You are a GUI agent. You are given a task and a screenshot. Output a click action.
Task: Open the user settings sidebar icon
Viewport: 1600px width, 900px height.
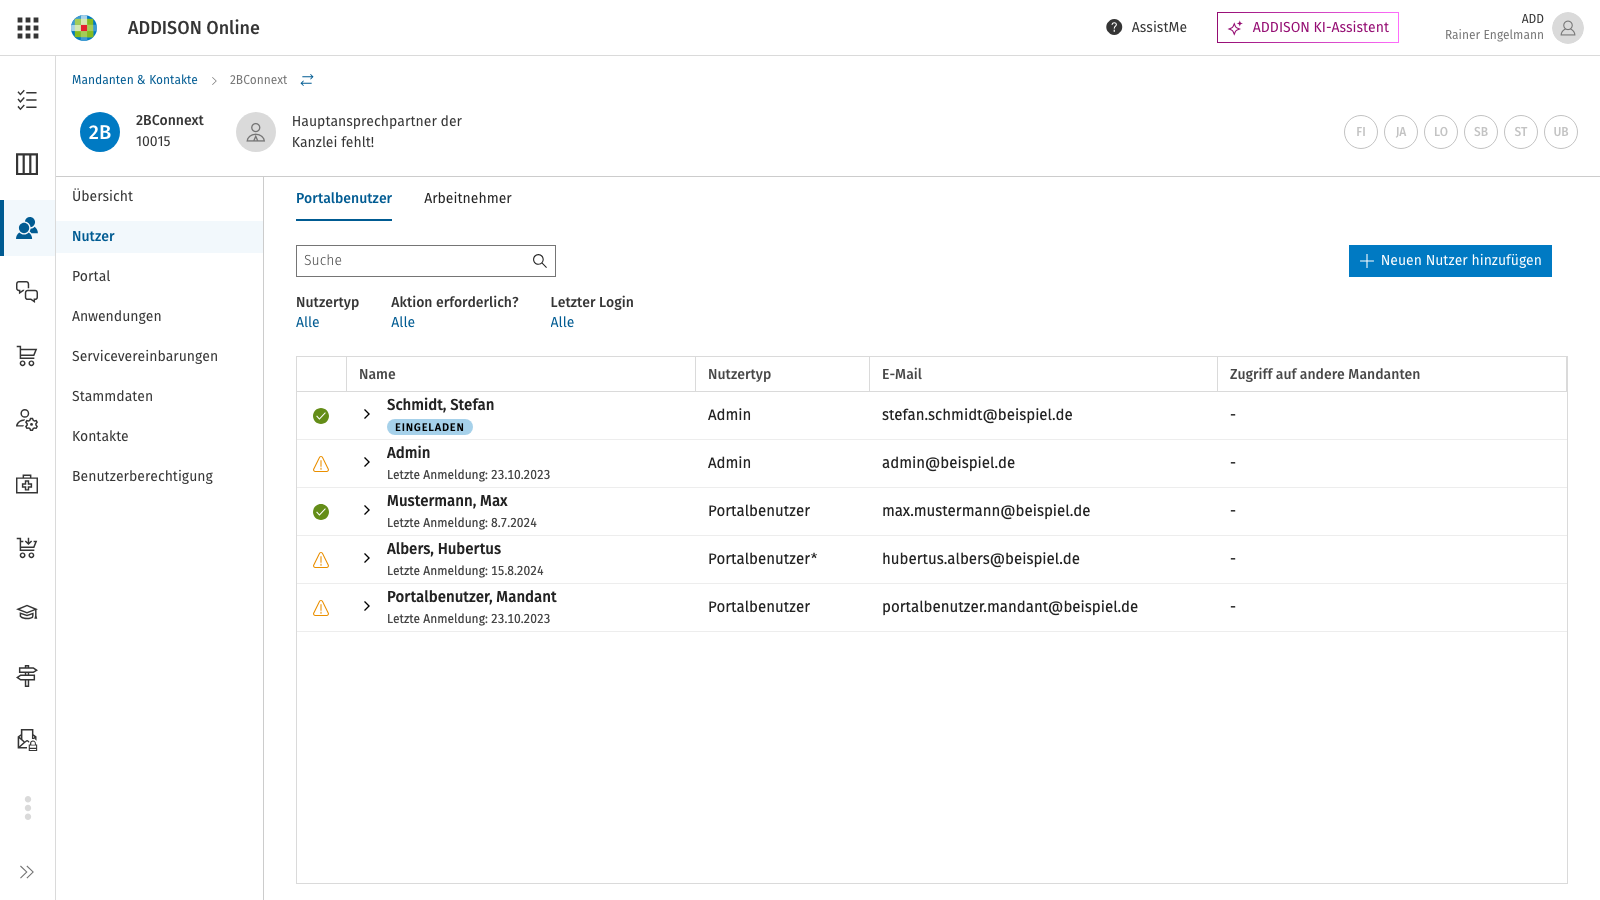tap(27, 420)
